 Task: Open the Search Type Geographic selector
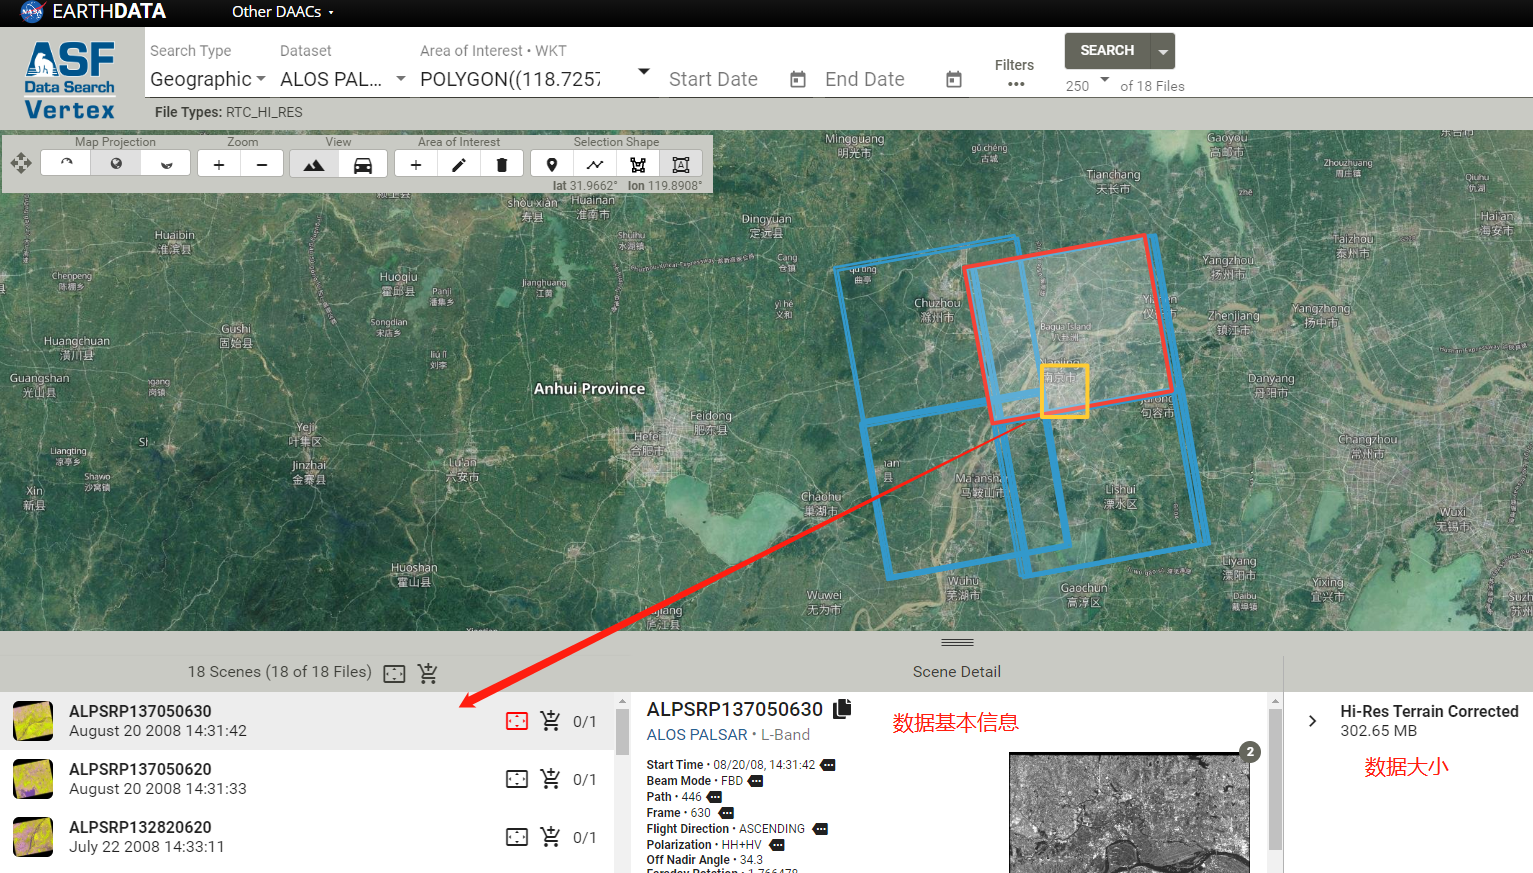coord(206,79)
